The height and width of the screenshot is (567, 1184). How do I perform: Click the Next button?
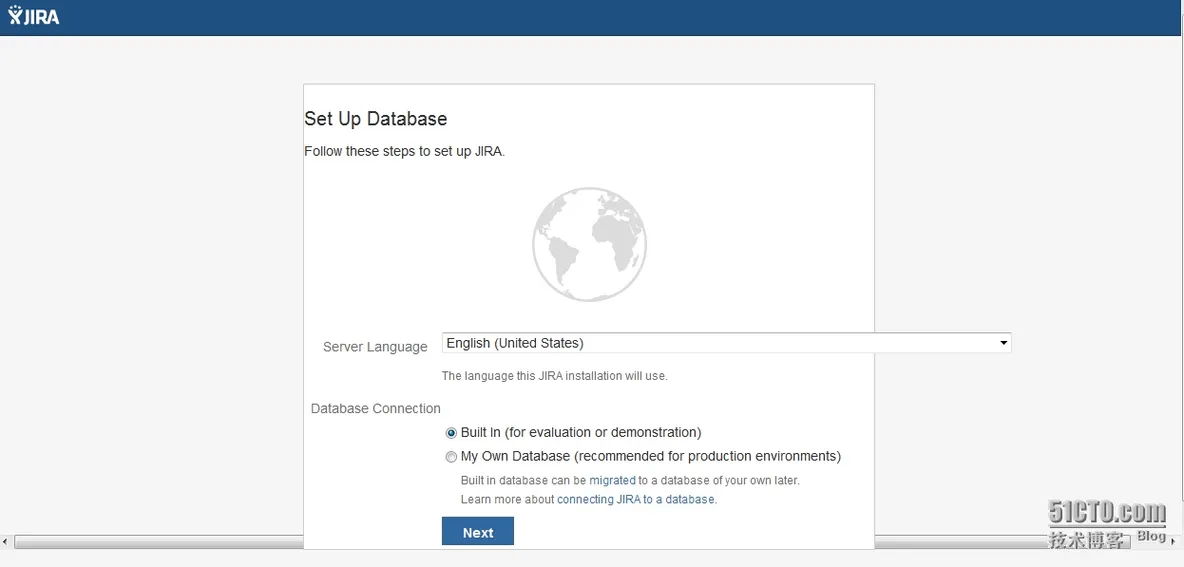[x=478, y=532]
